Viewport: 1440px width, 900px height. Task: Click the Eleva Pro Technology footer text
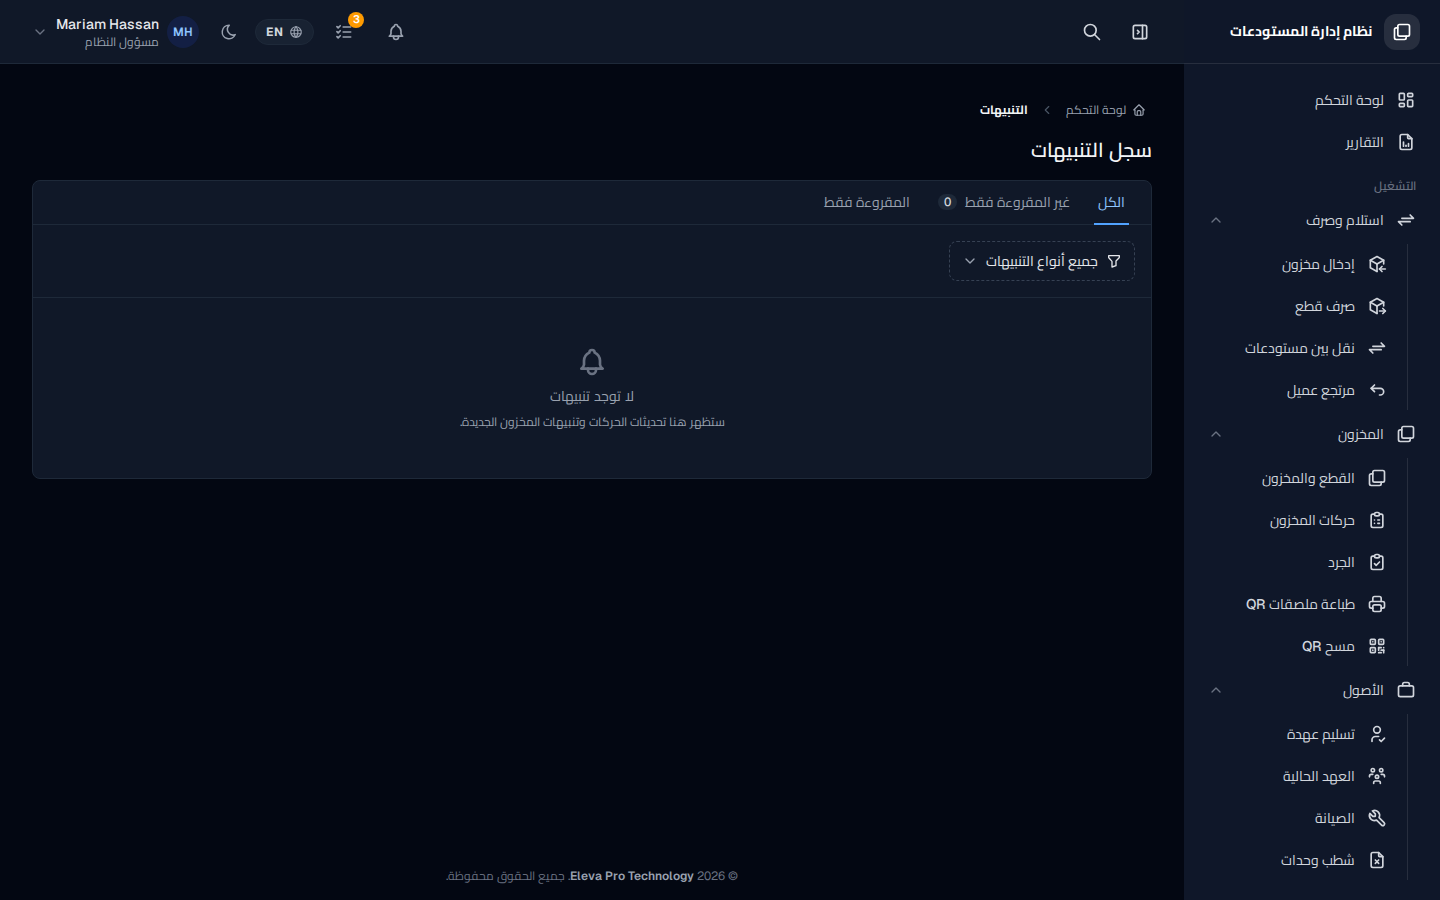[632, 876]
